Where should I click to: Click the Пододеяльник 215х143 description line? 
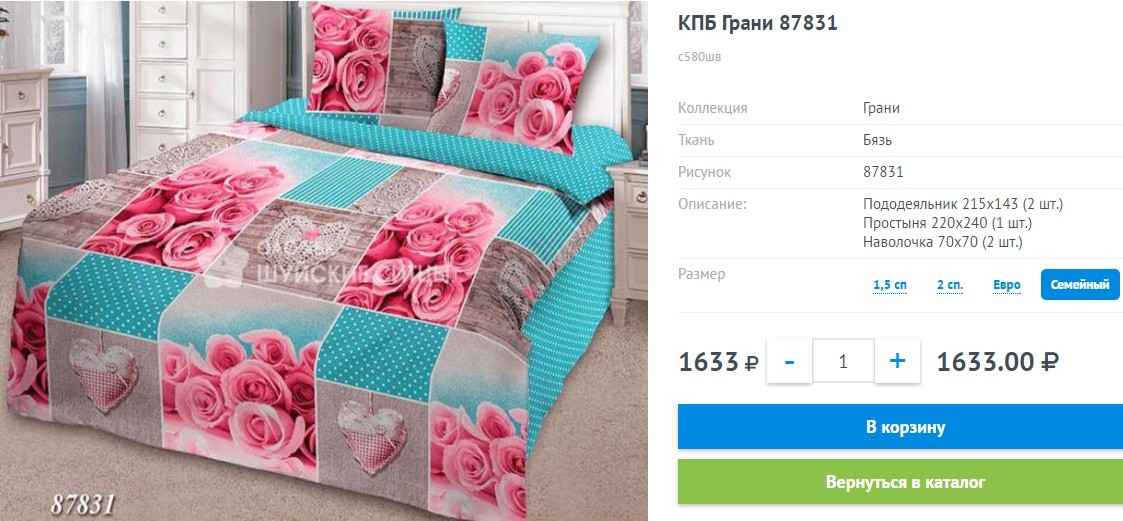[x=963, y=204]
